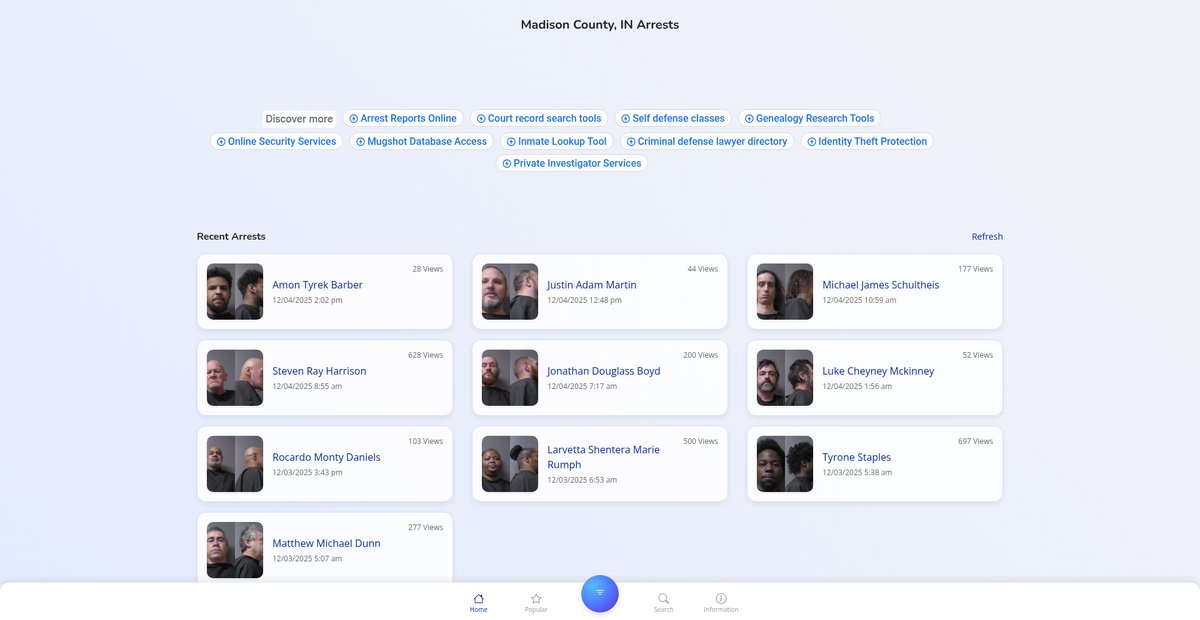1200x620 pixels.
Task: Click the Information circle icon
Action: (x=721, y=598)
